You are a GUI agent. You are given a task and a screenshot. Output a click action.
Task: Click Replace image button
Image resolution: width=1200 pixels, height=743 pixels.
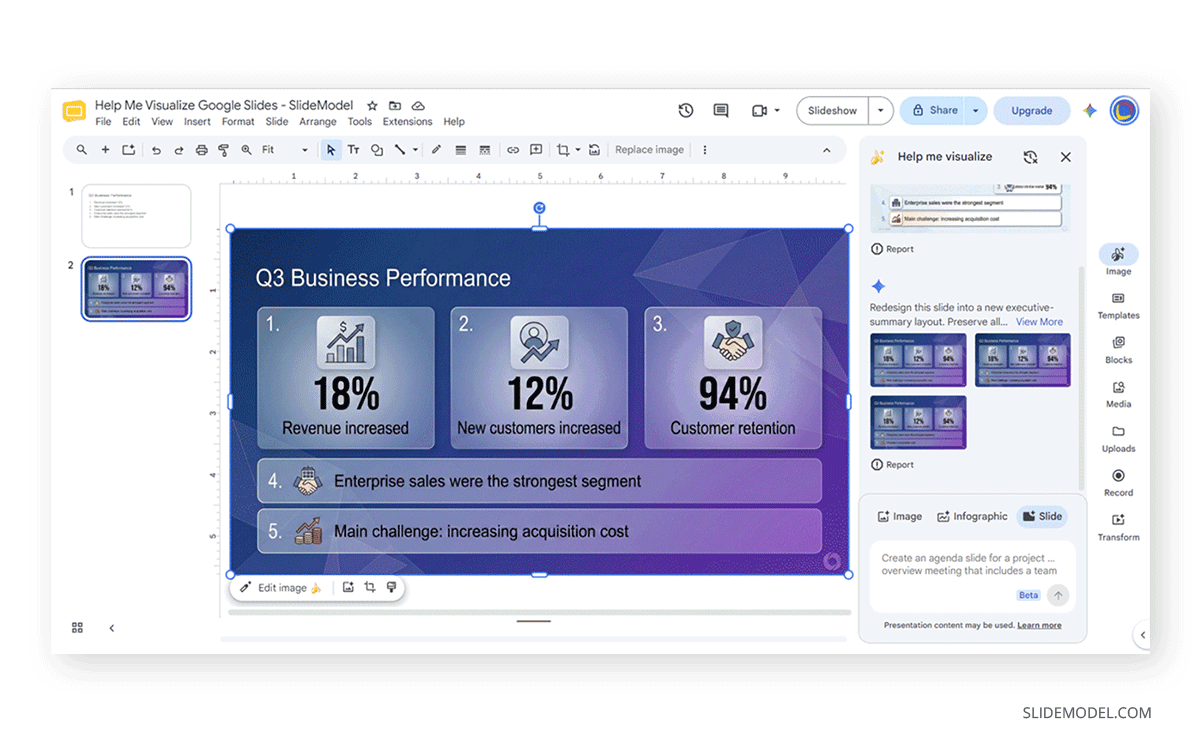tap(649, 150)
